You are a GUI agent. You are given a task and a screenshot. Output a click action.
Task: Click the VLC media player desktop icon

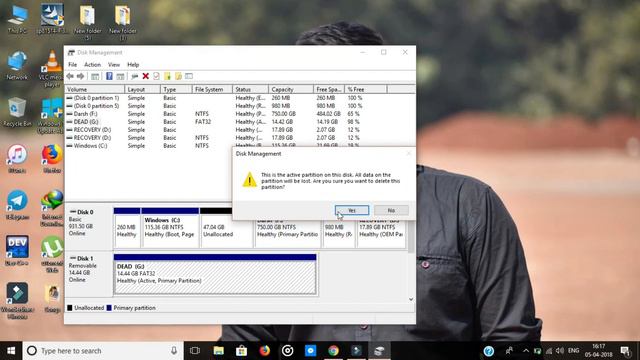tap(52, 68)
